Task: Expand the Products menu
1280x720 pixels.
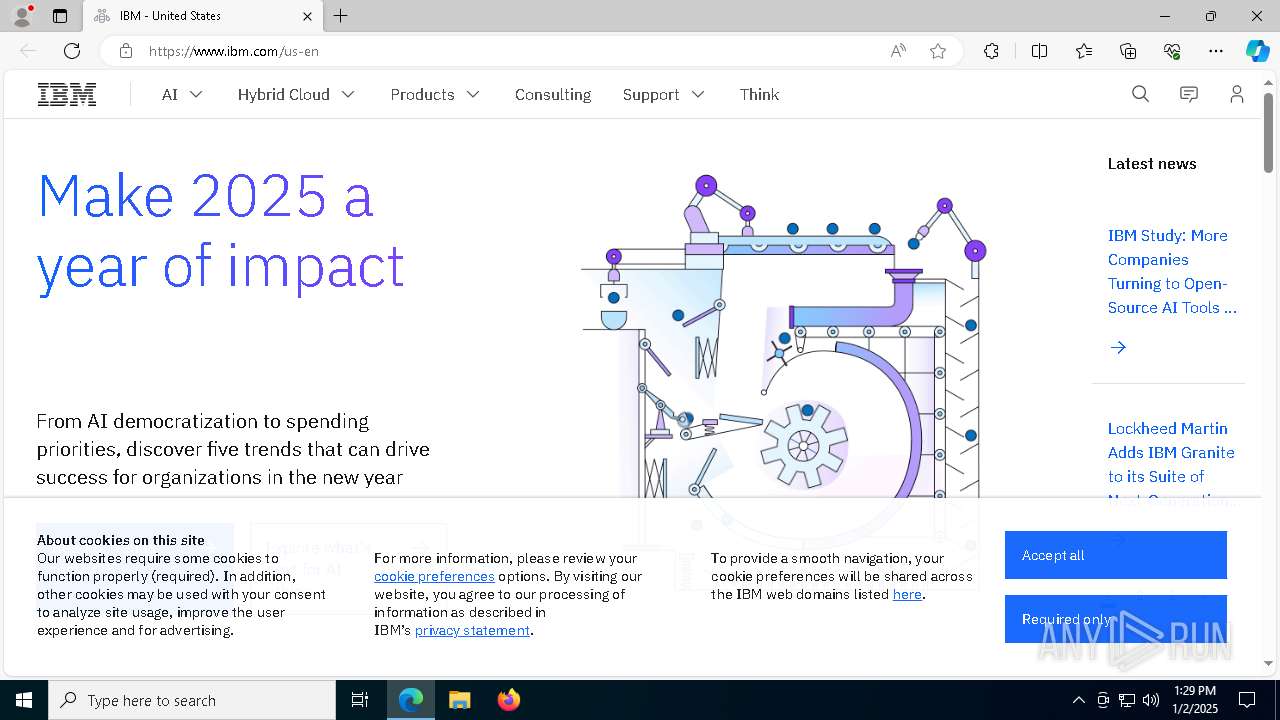Action: point(435,94)
